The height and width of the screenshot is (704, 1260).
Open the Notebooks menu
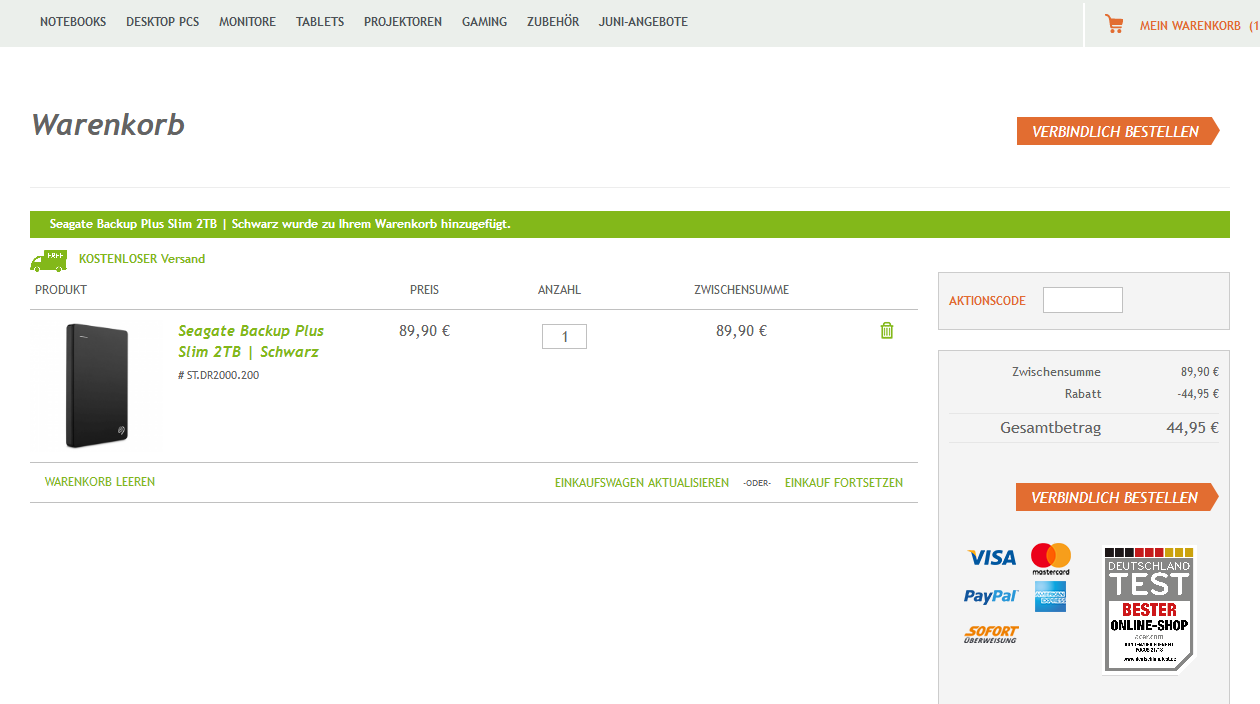(x=73, y=22)
